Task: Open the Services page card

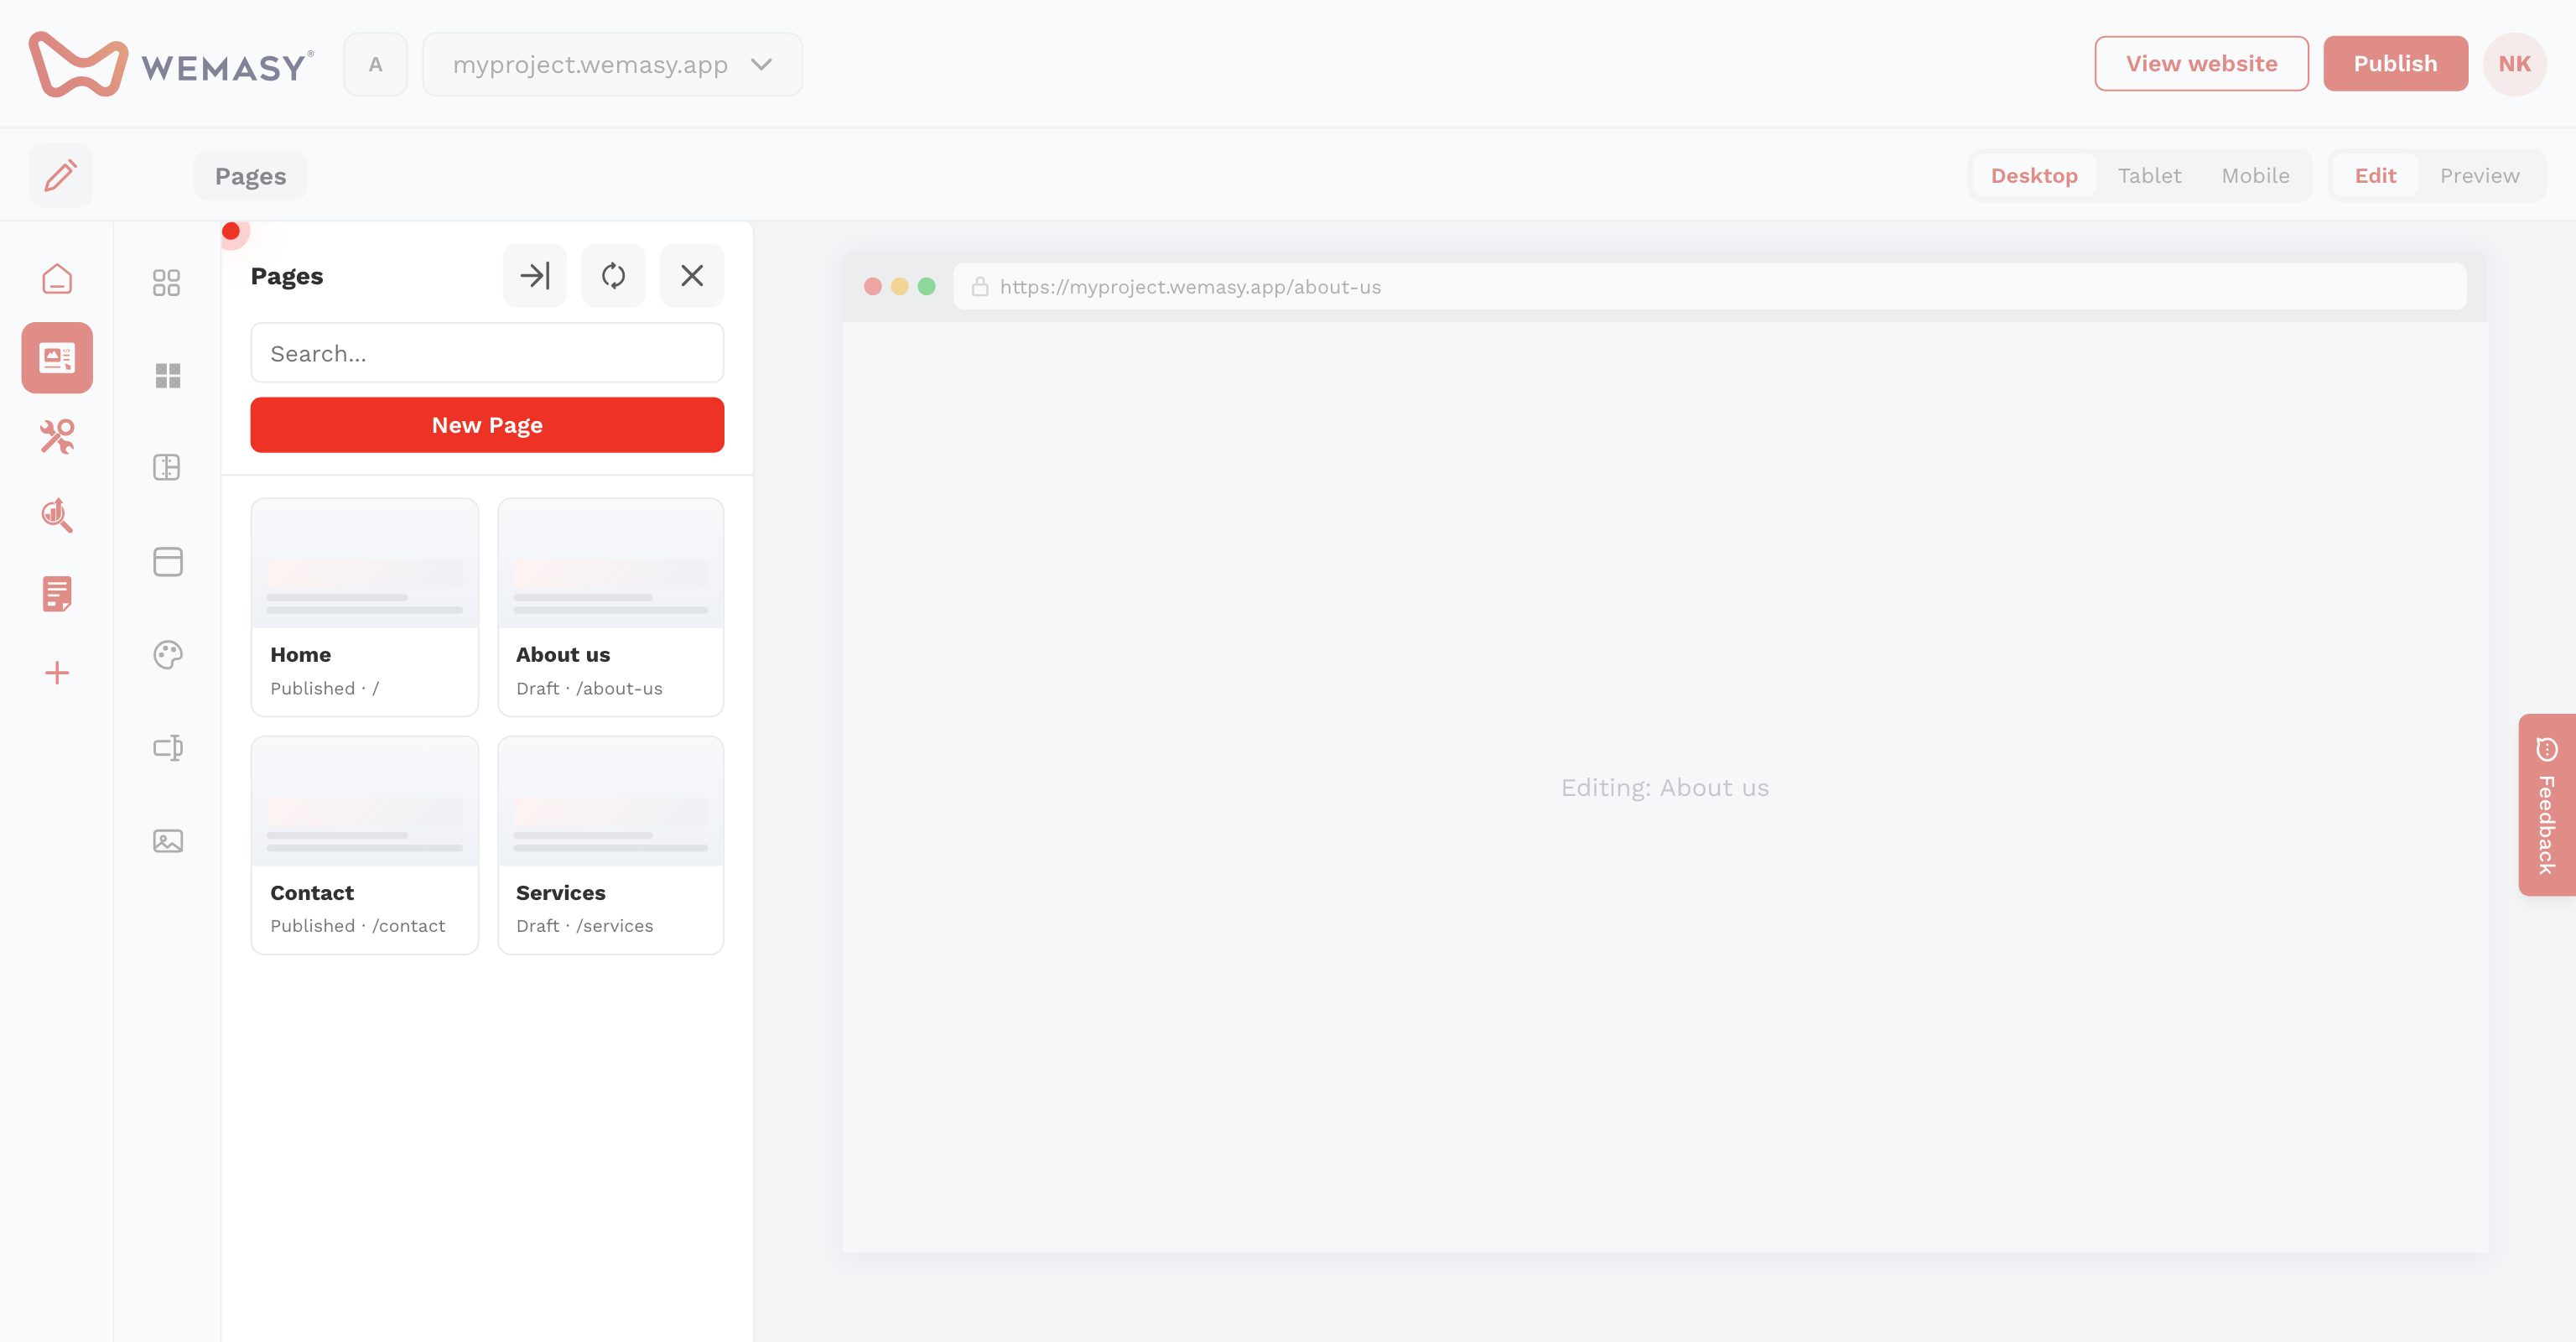Action: pyautogui.click(x=610, y=845)
